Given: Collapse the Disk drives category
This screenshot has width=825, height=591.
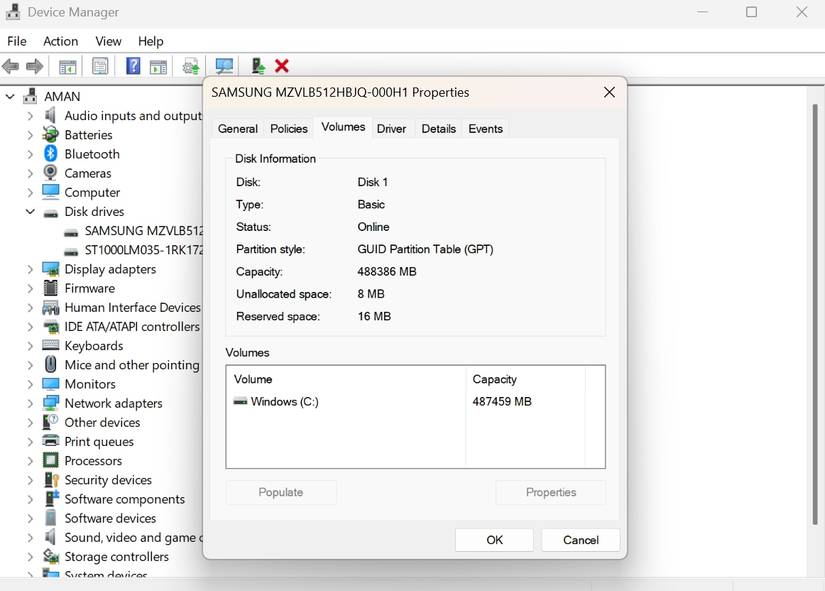Looking at the screenshot, I should point(29,212).
